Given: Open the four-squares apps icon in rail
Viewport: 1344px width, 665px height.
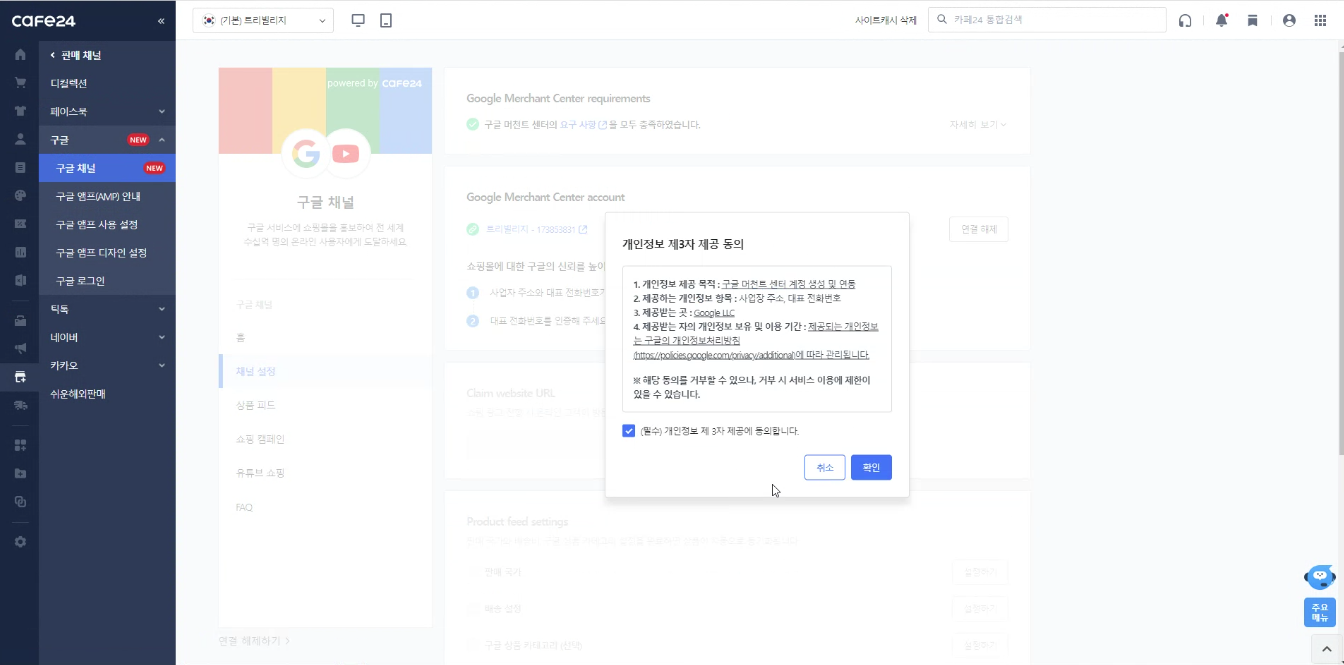Looking at the screenshot, I should point(20,445).
